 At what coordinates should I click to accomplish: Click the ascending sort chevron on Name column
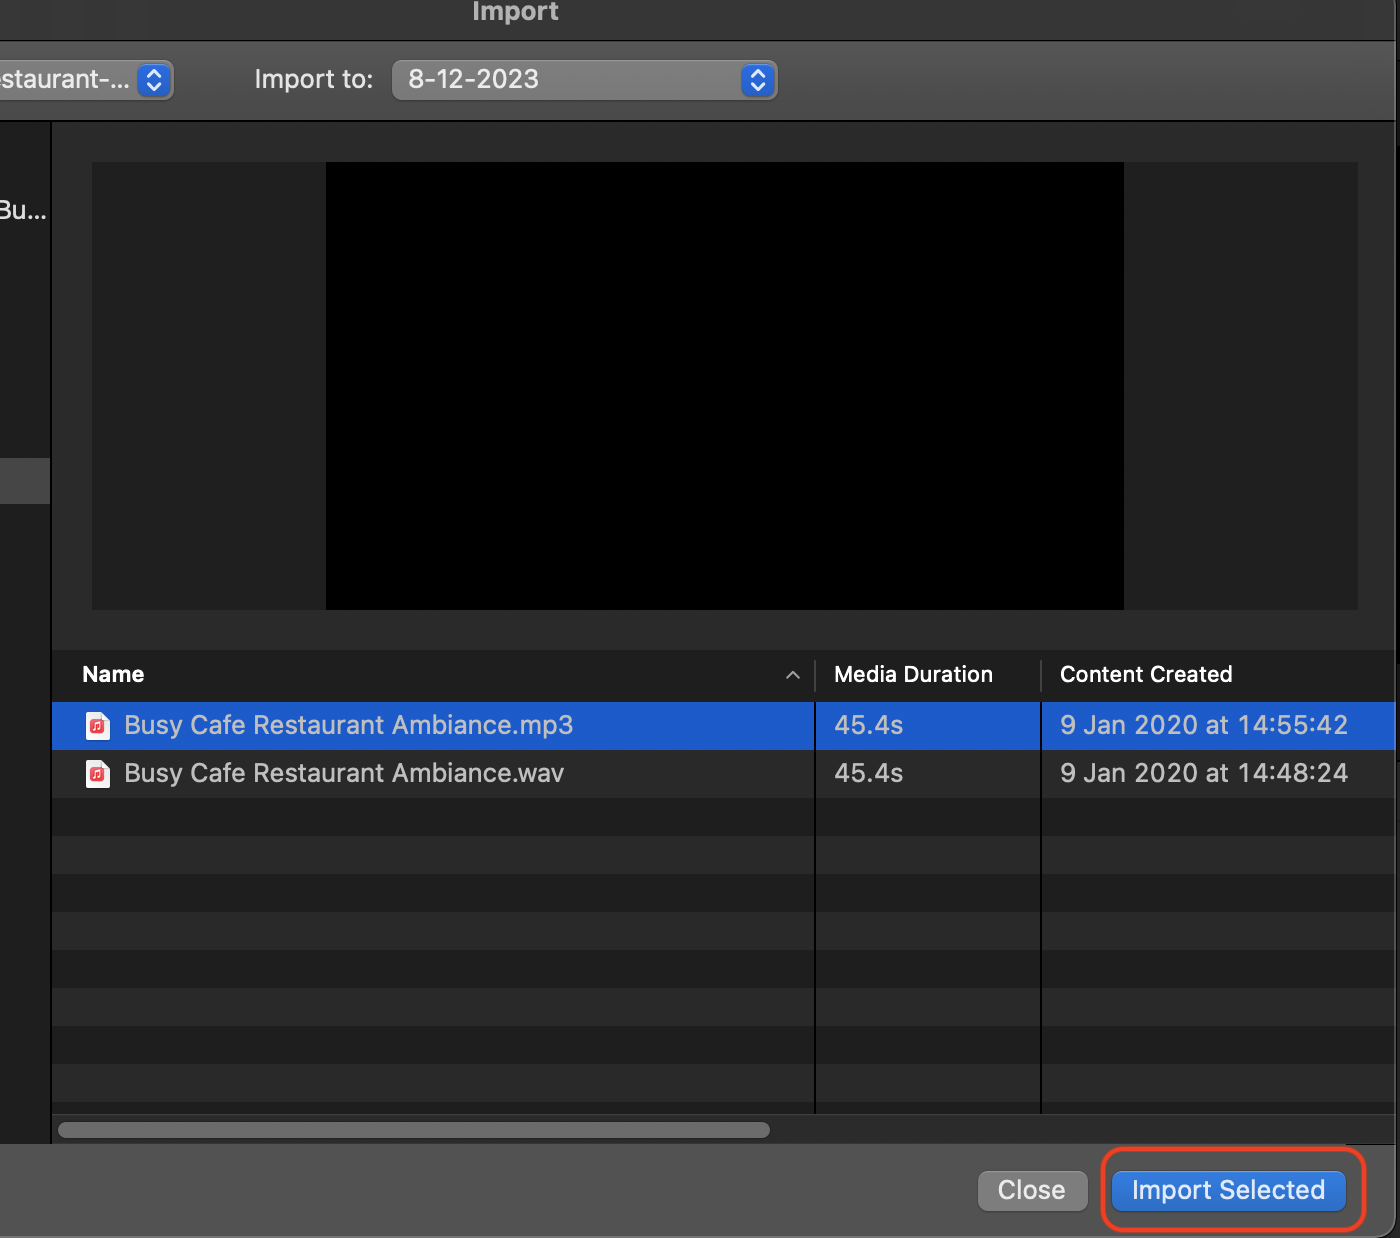click(x=793, y=675)
